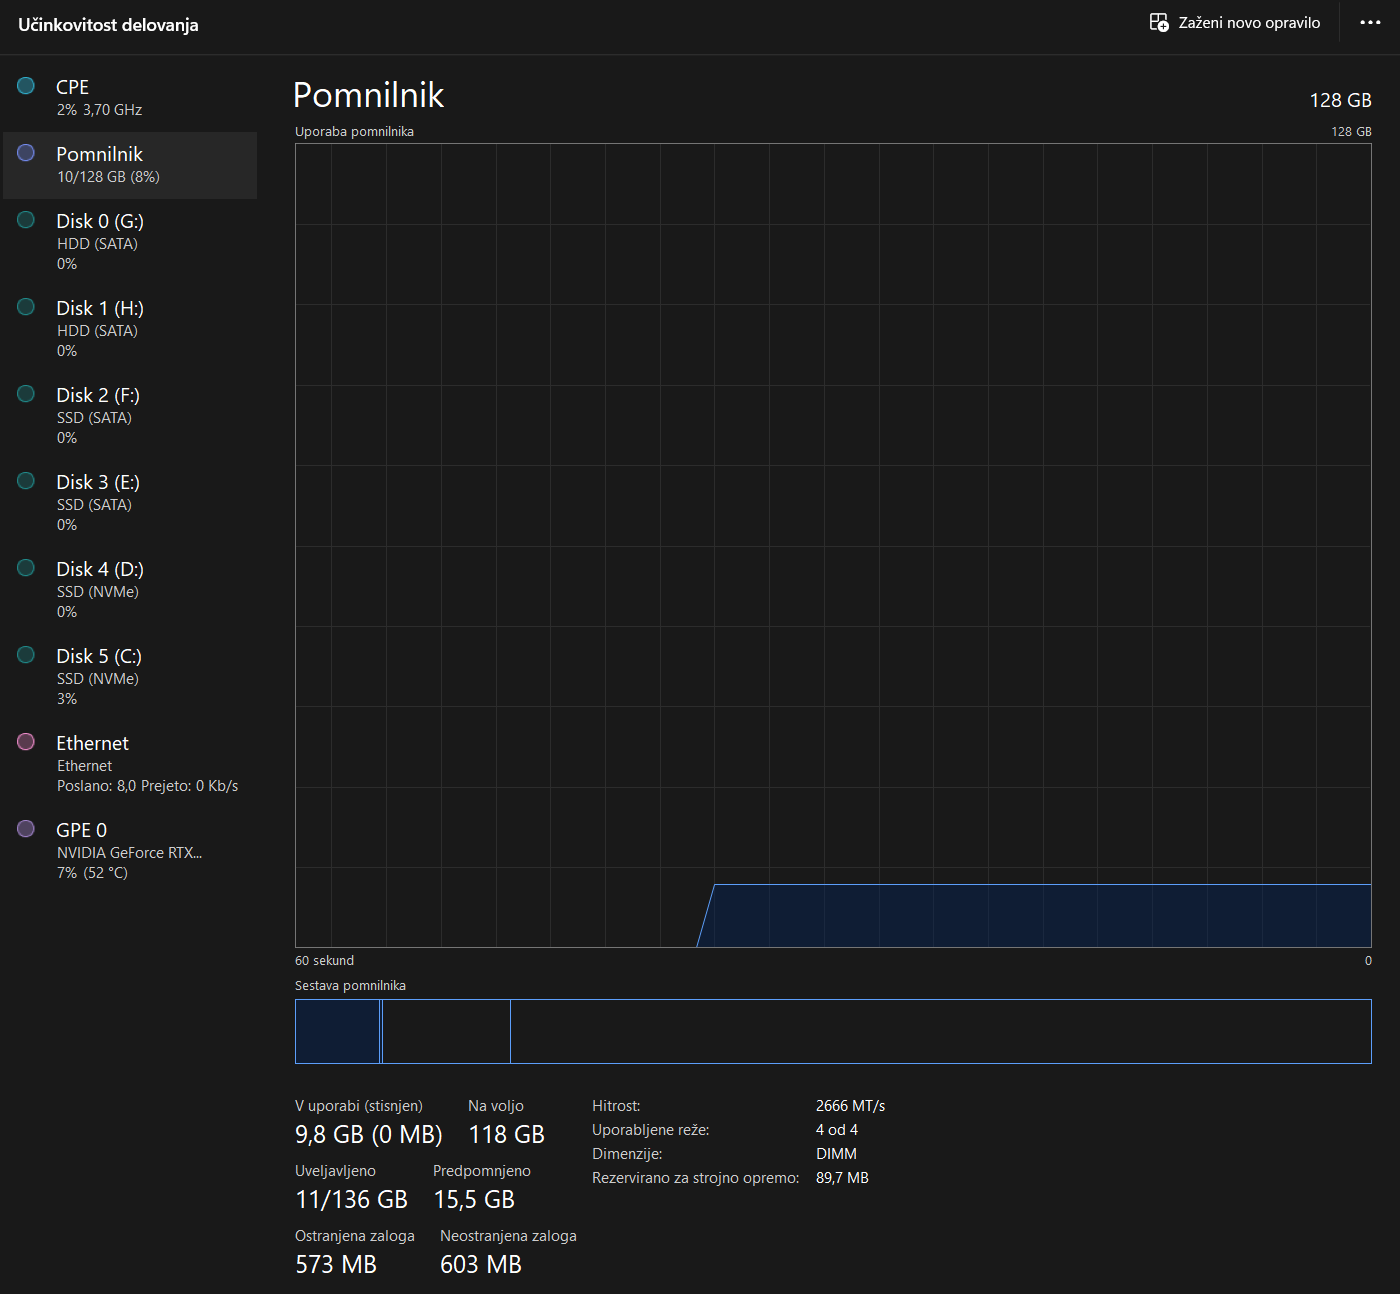Click the Disk 3 (E:) circle icon
This screenshot has width=1400, height=1294.
tap(26, 481)
